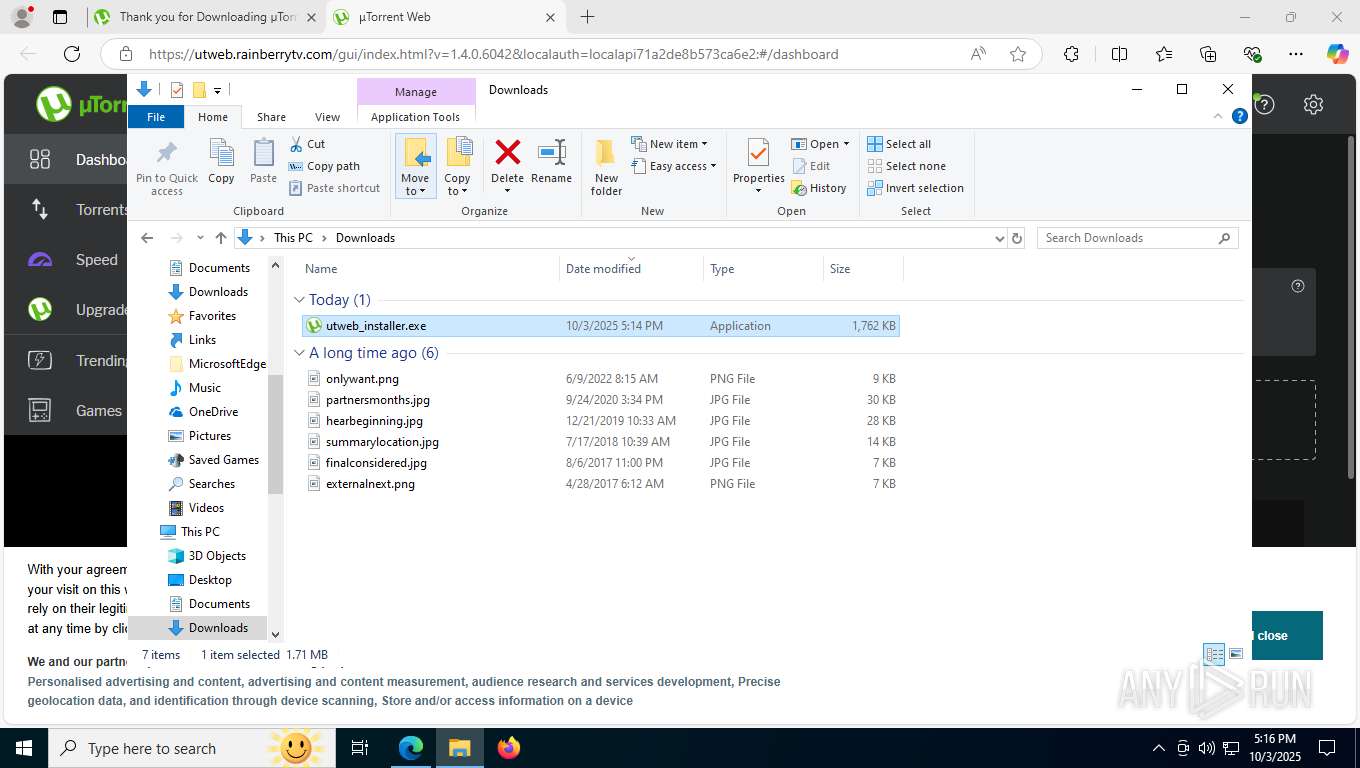The image size is (1360, 768).
Task: Delete the selected file via red X
Action: 507,166
